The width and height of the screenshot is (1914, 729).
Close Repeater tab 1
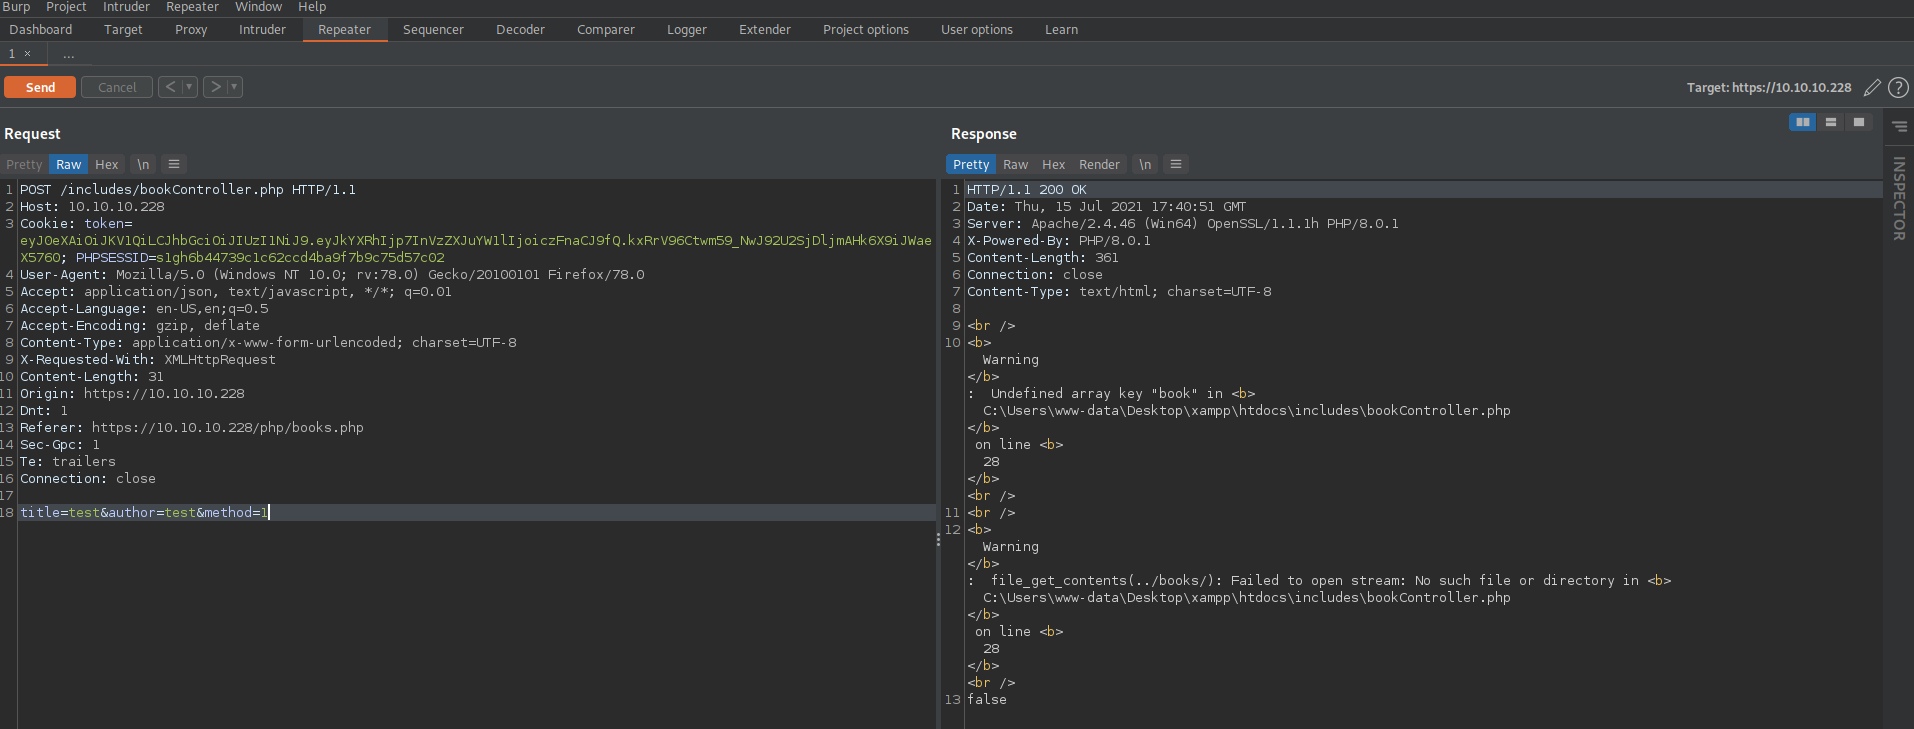coord(27,54)
